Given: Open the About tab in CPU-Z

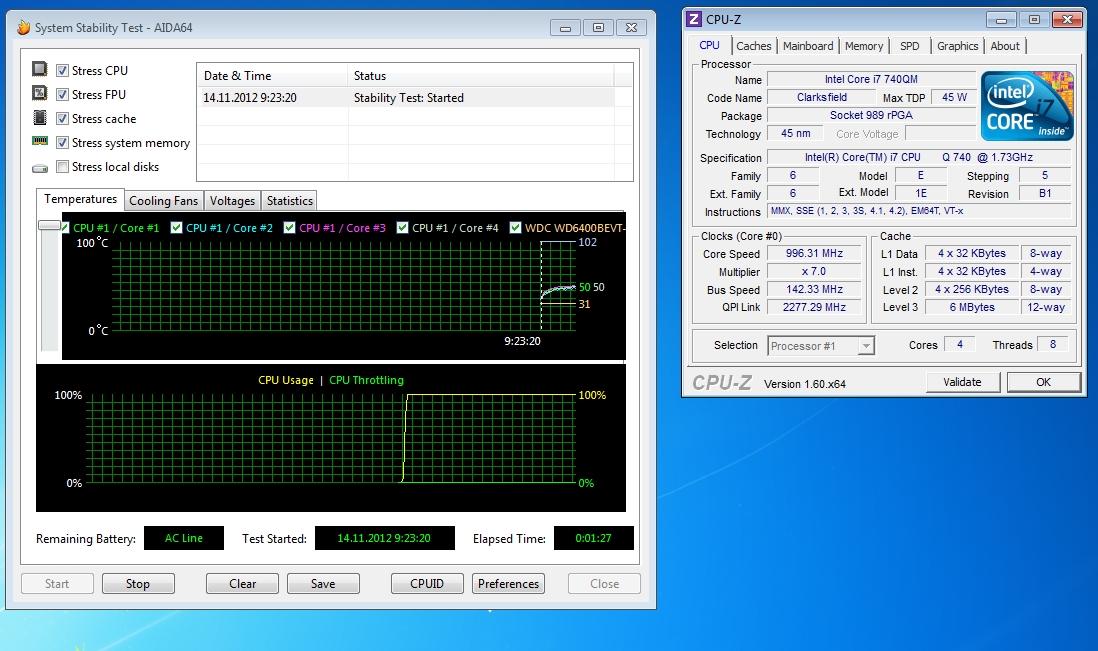Looking at the screenshot, I should [1005, 46].
